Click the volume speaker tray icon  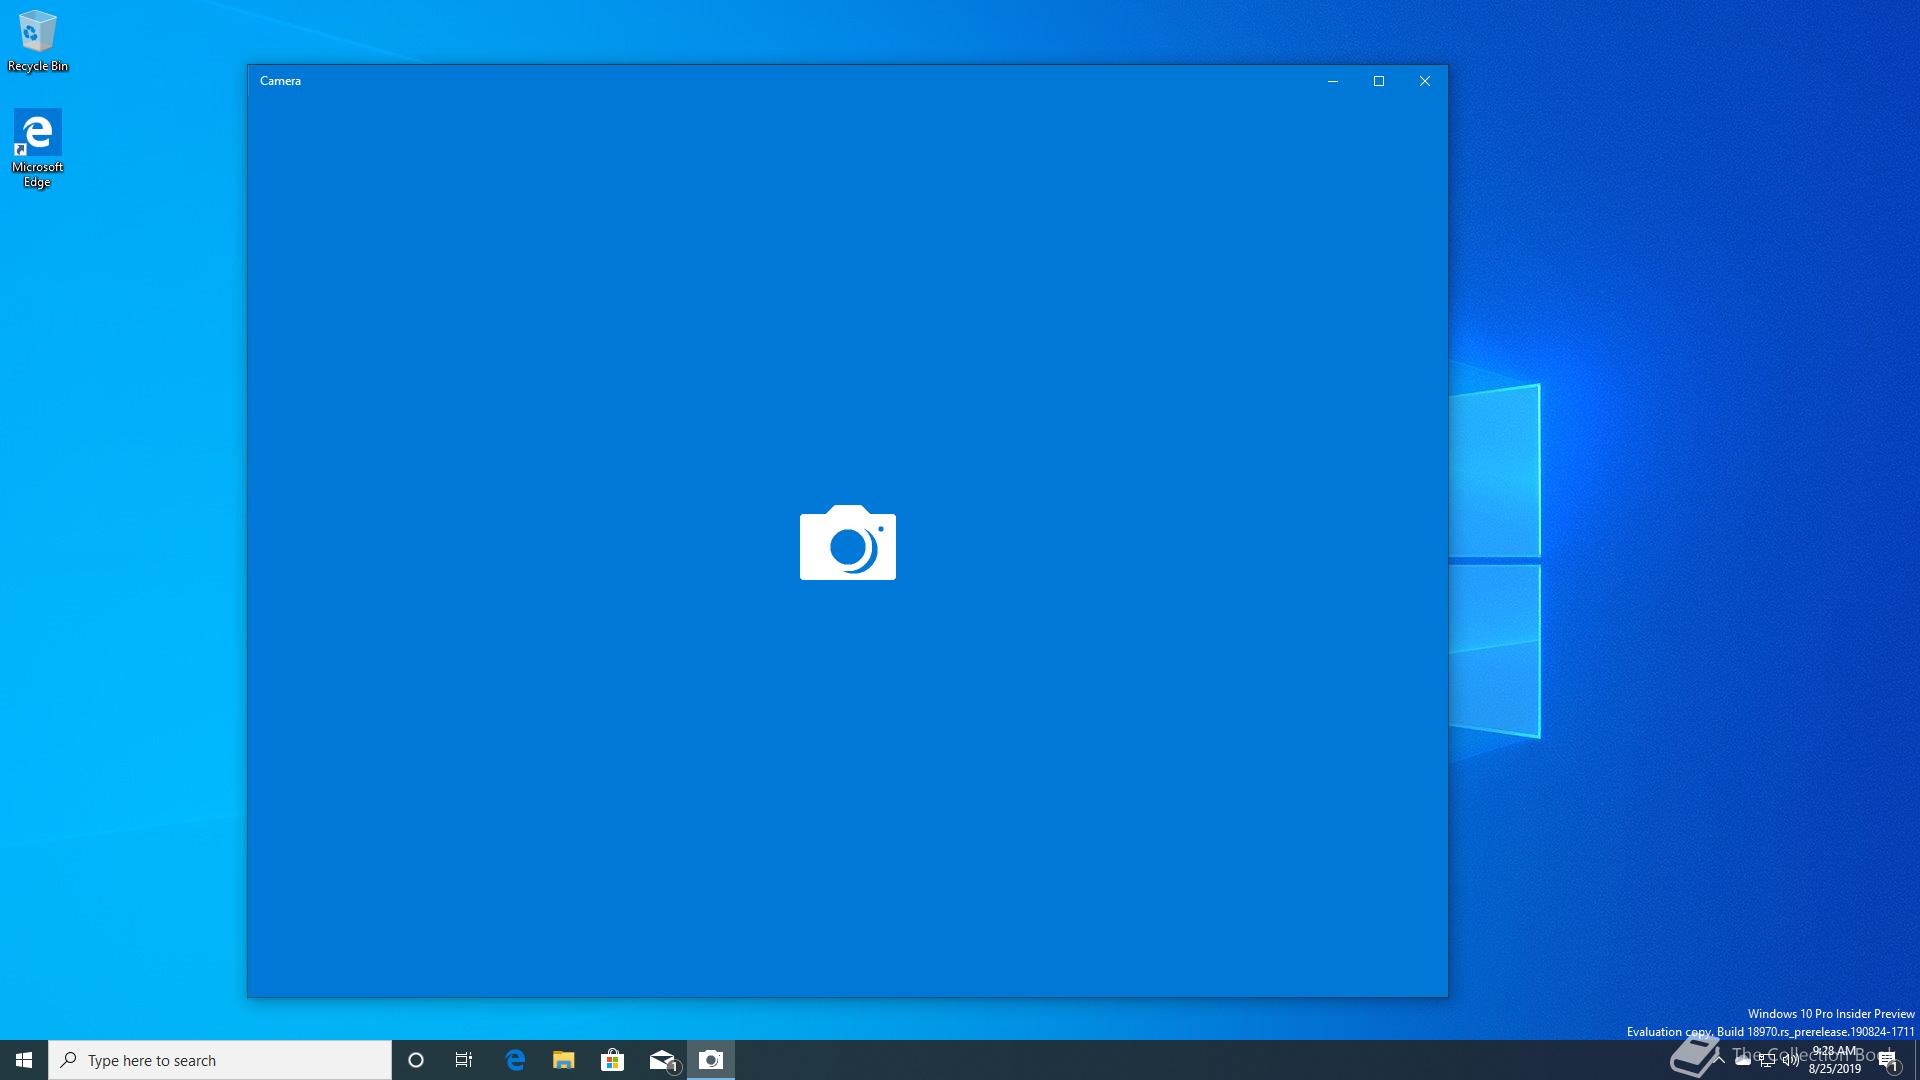1790,1060
